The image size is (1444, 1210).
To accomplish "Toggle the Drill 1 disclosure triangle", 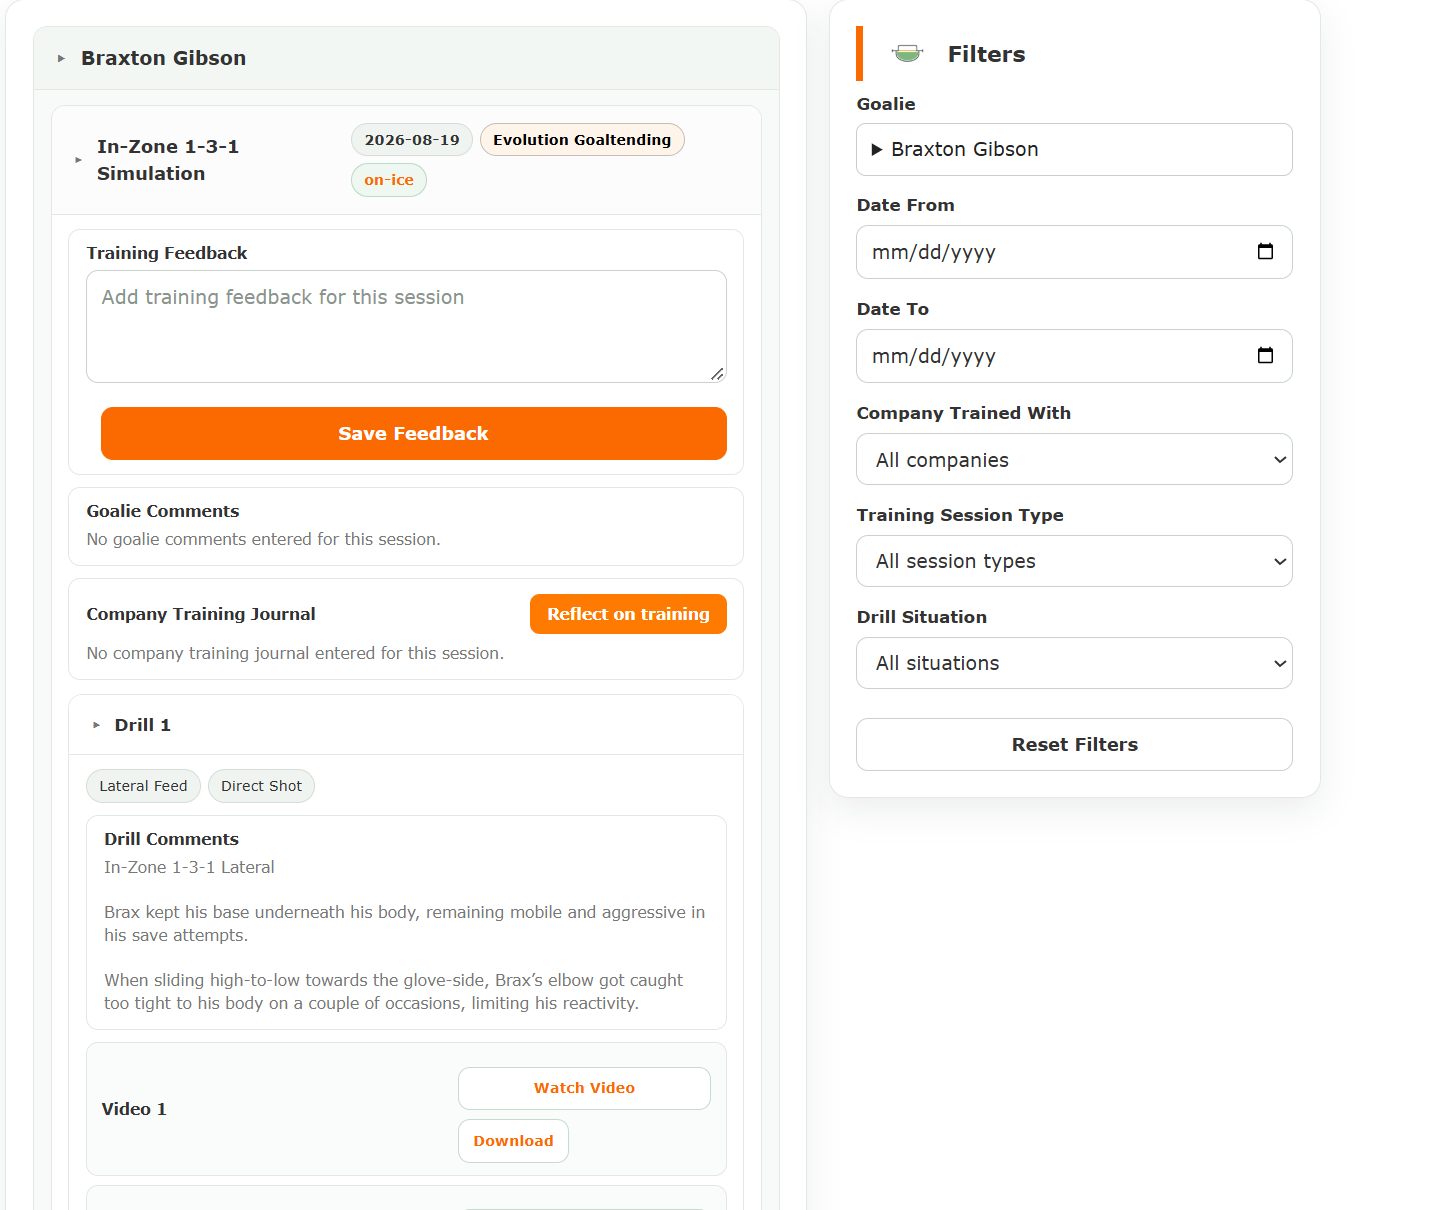I will coord(96,725).
